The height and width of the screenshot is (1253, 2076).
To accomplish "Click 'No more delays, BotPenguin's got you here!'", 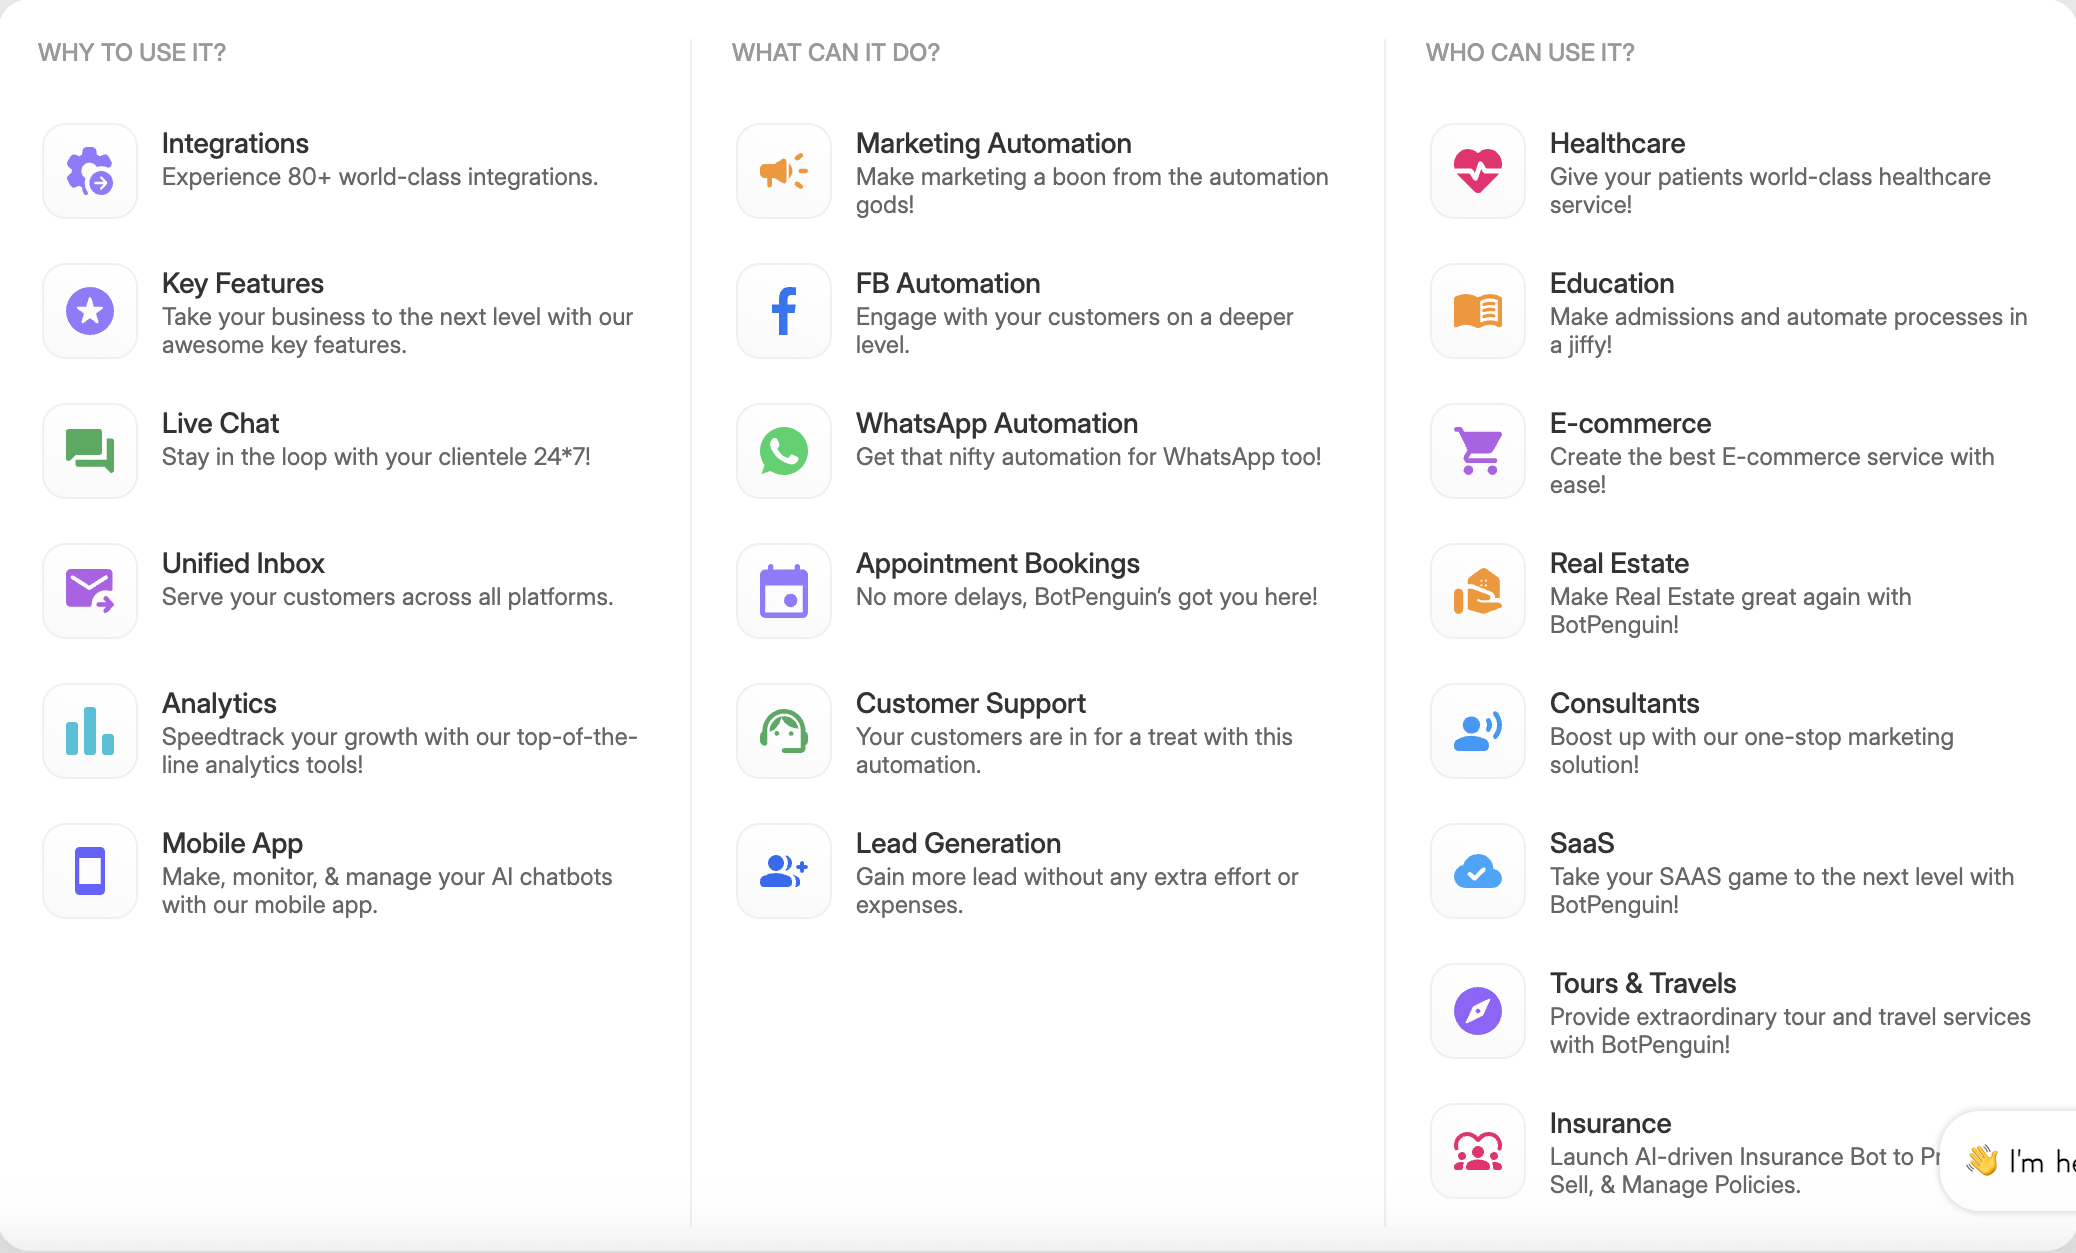I will pos(1087,597).
